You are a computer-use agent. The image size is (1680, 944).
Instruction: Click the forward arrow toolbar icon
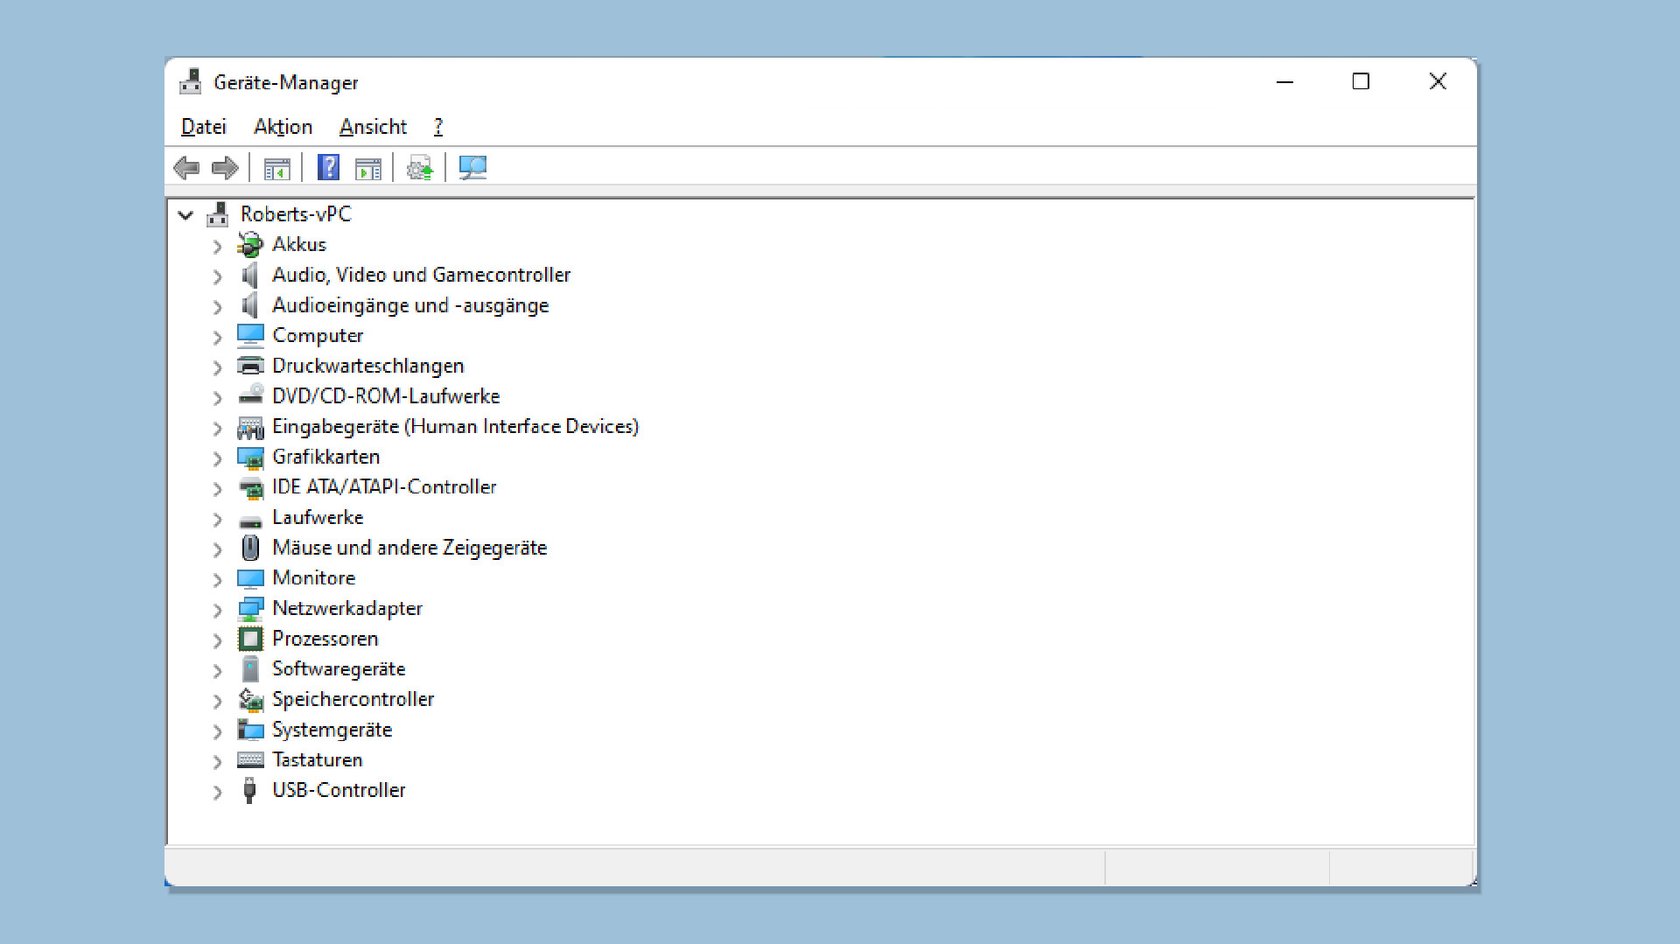(225, 168)
